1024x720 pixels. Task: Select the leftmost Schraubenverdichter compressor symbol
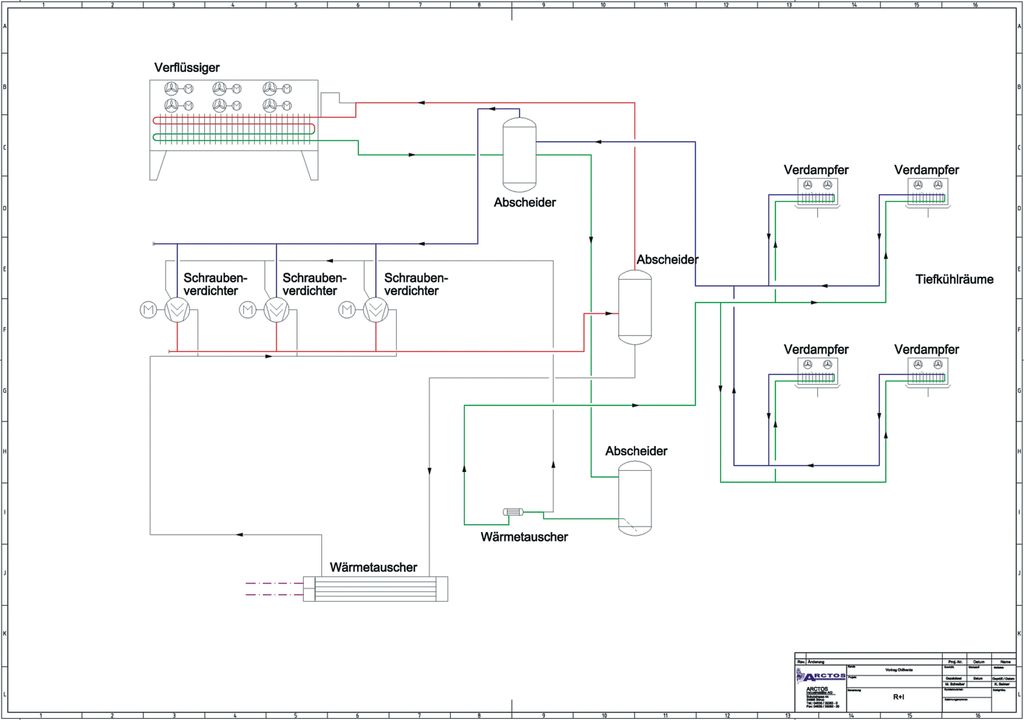click(x=177, y=310)
